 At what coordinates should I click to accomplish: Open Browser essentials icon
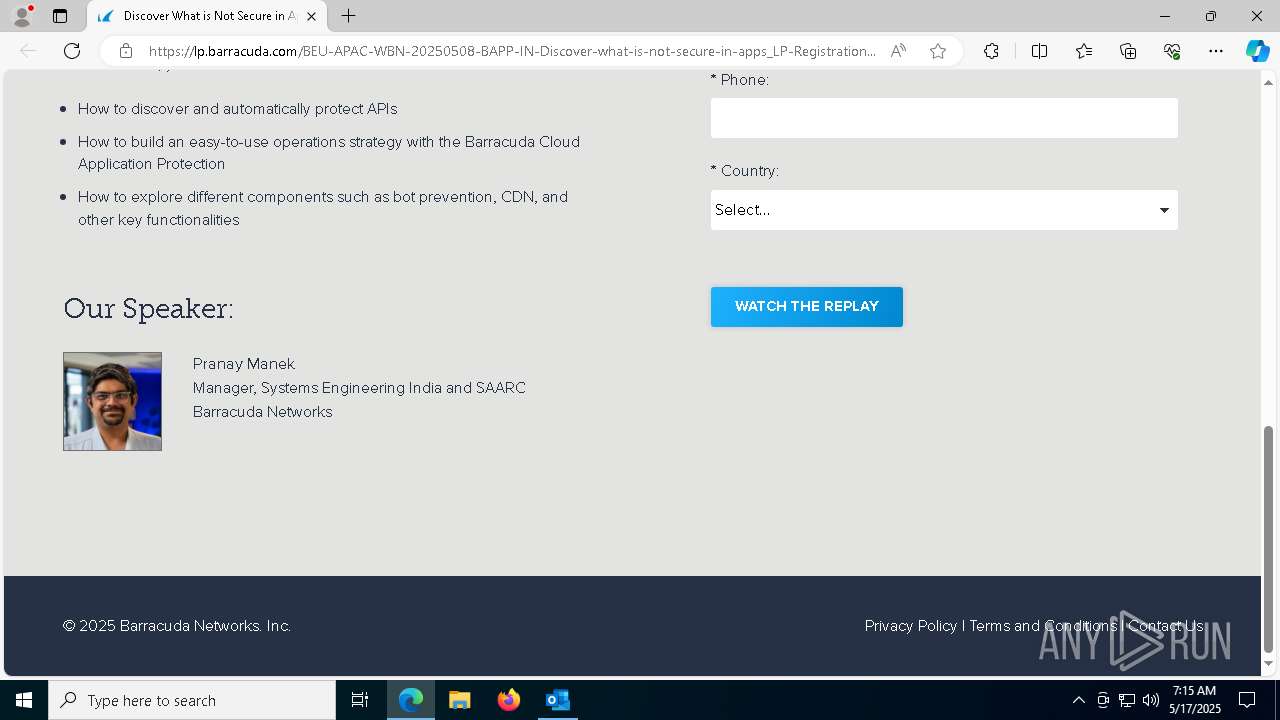click(1172, 51)
